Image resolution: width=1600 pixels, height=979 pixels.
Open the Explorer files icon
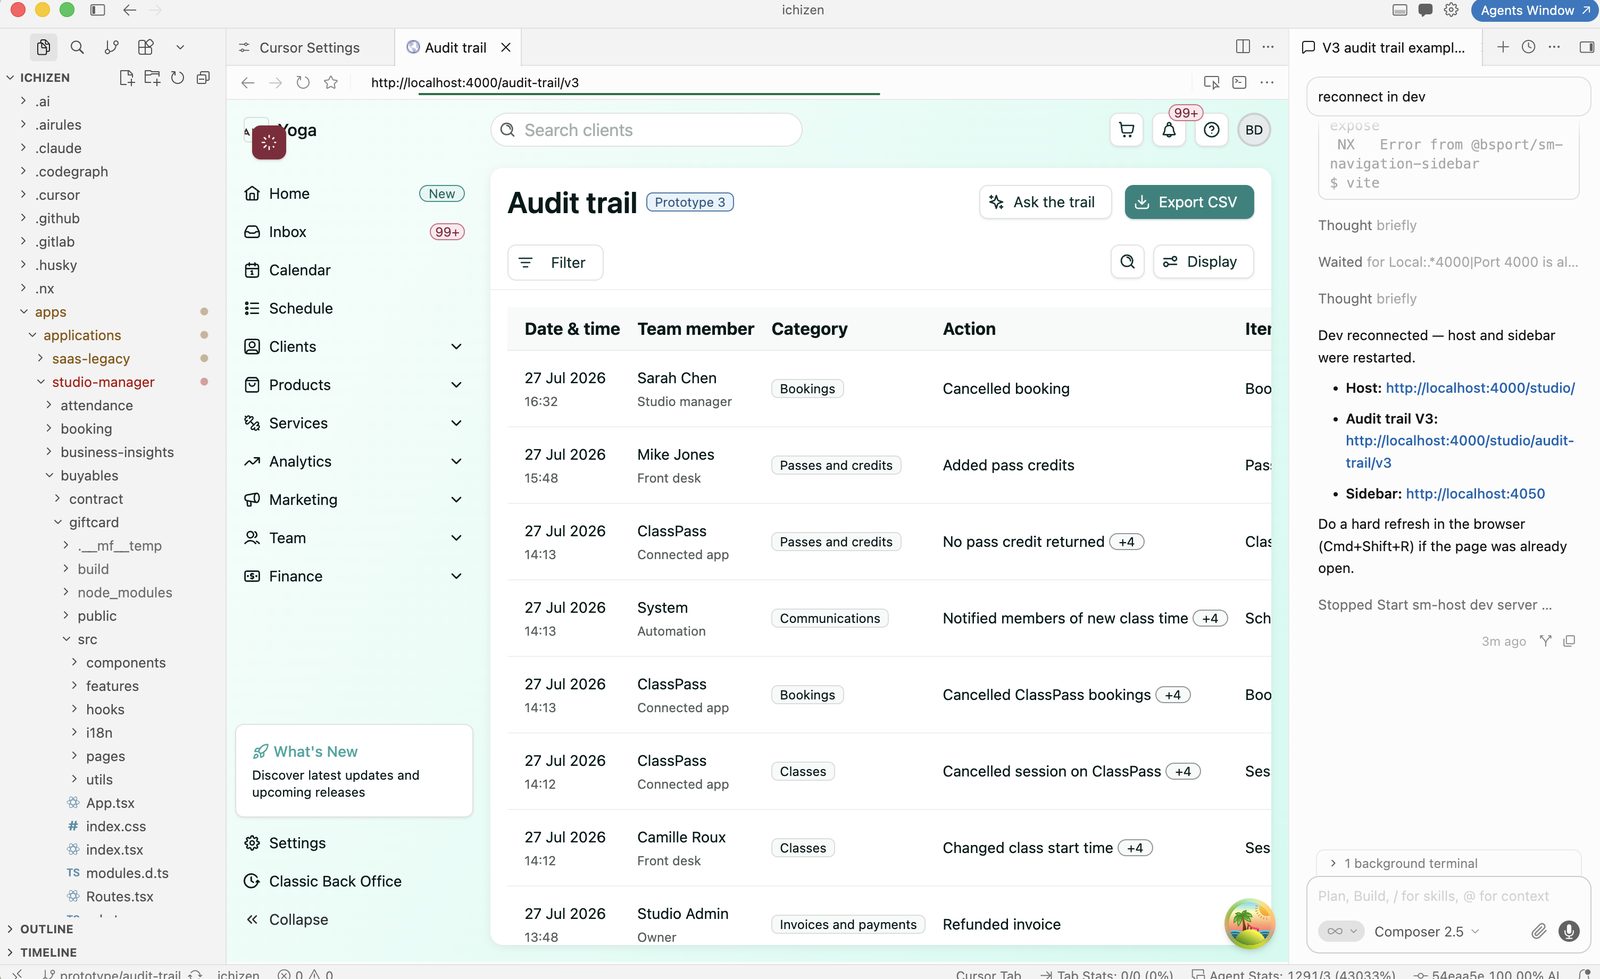coord(43,47)
